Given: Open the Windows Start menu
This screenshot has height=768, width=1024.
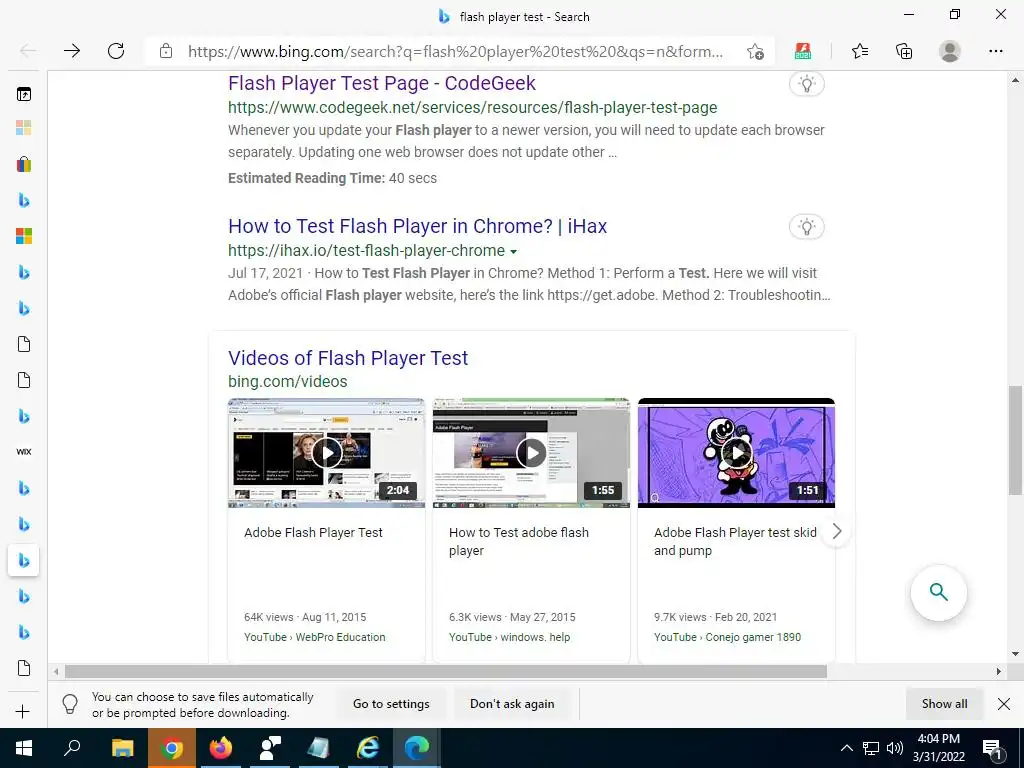Looking at the screenshot, I should [24, 748].
